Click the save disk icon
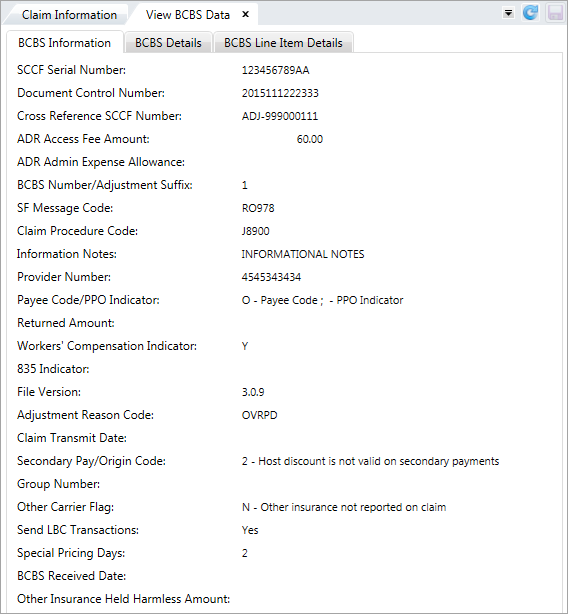Image resolution: width=568 pixels, height=614 pixels. pos(555,13)
